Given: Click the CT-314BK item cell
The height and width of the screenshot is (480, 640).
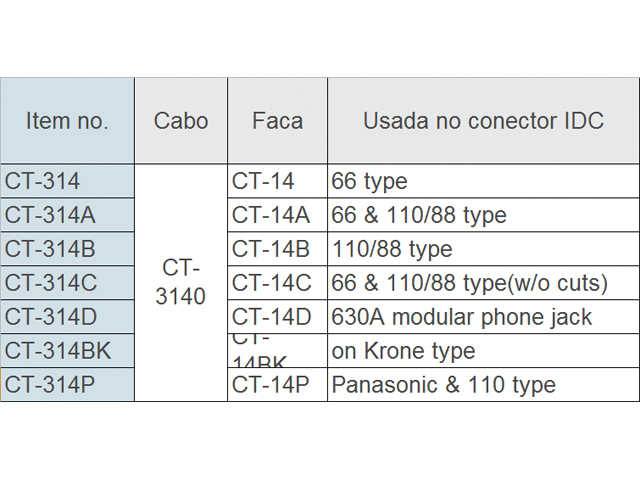Looking at the screenshot, I should 67,351.
